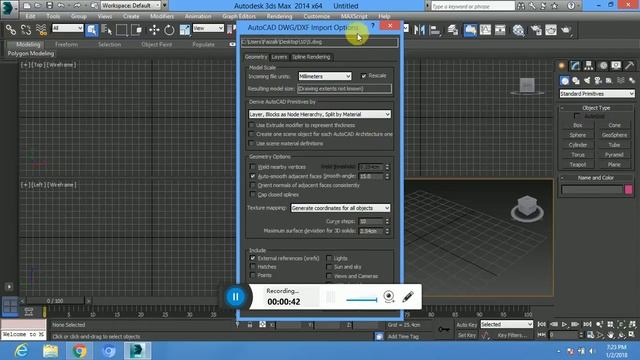Enable Use scene material definitions checkbox
Image resolution: width=640 pixels, height=360 pixels.
(251, 144)
